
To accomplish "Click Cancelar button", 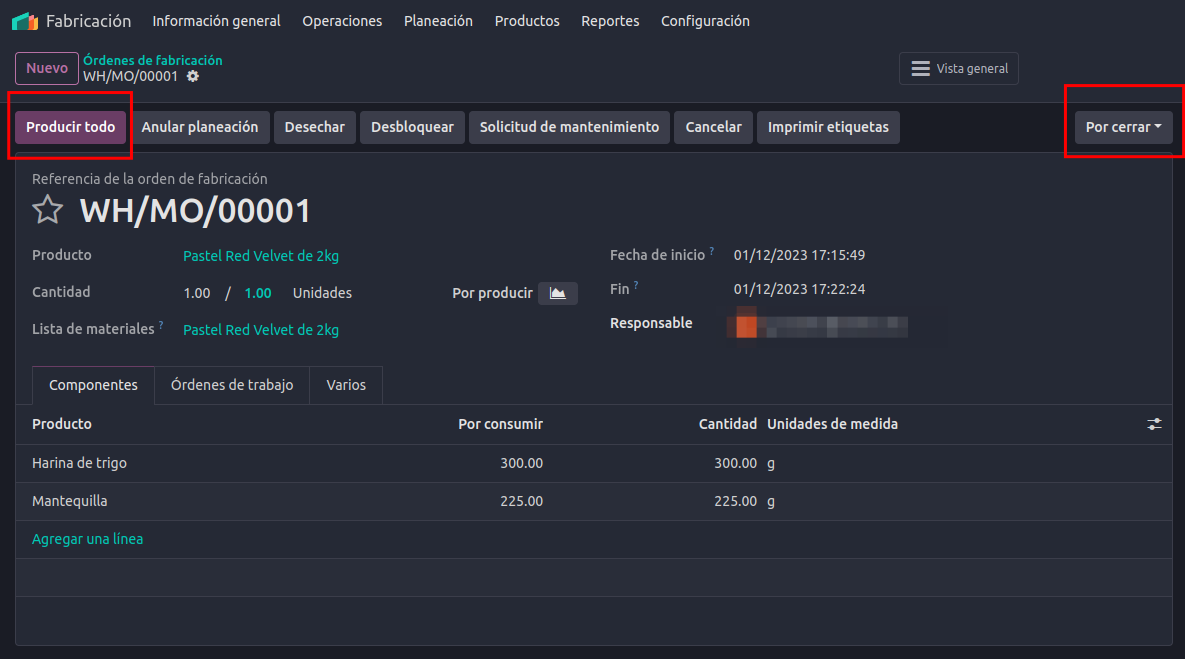I will point(713,127).
